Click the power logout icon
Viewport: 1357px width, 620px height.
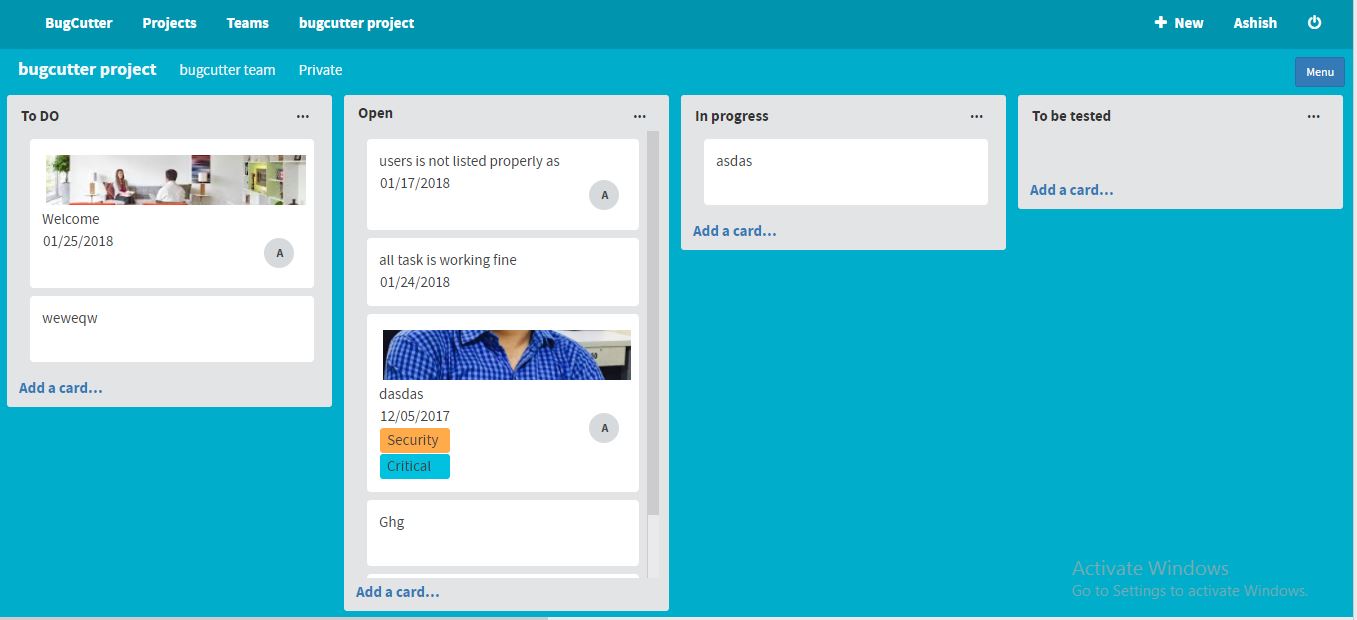1314,22
